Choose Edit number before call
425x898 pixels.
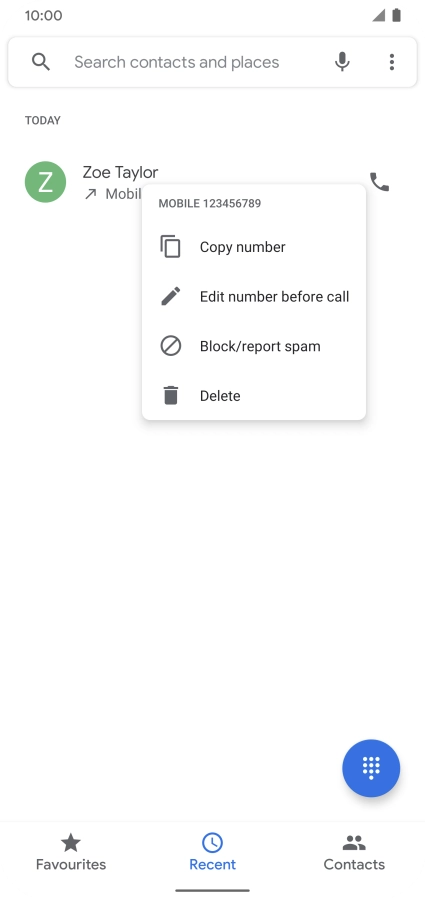254,297
